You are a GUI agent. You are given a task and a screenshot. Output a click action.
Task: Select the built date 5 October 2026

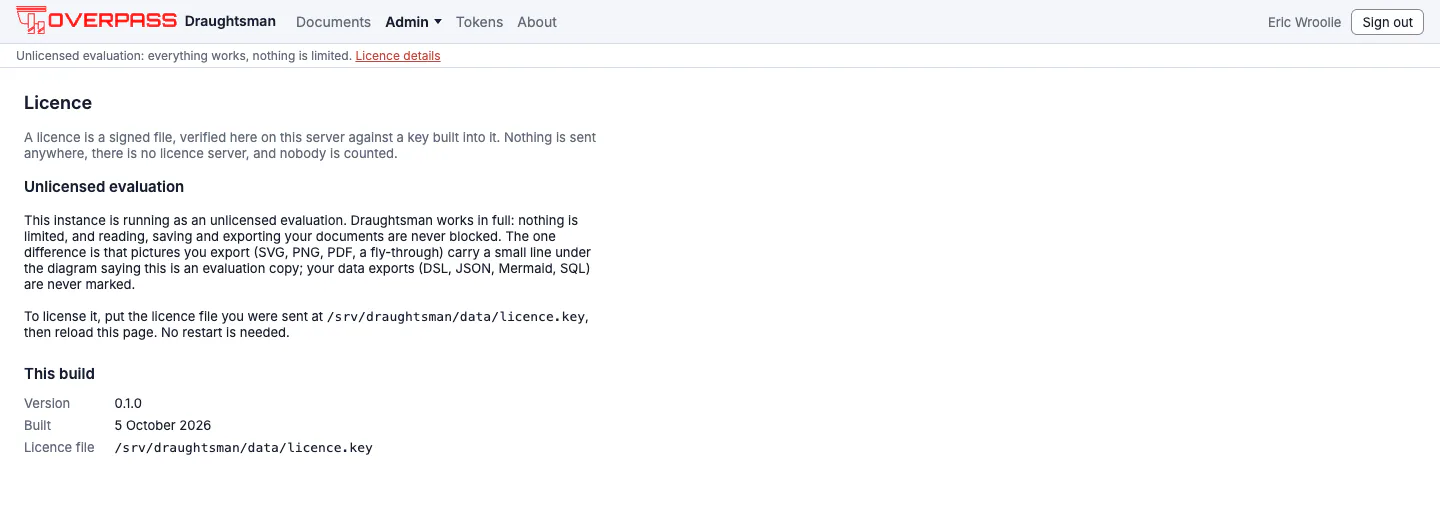click(x=163, y=426)
